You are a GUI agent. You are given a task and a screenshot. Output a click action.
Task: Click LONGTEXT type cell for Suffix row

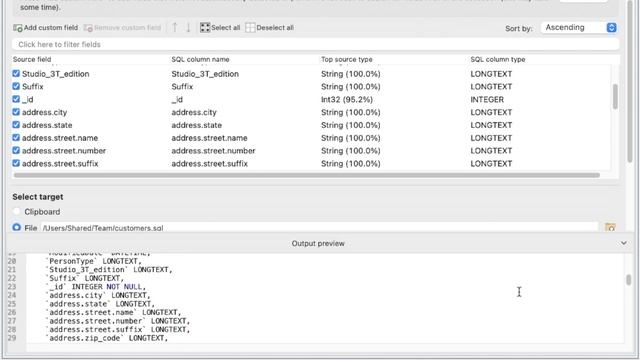(x=491, y=87)
